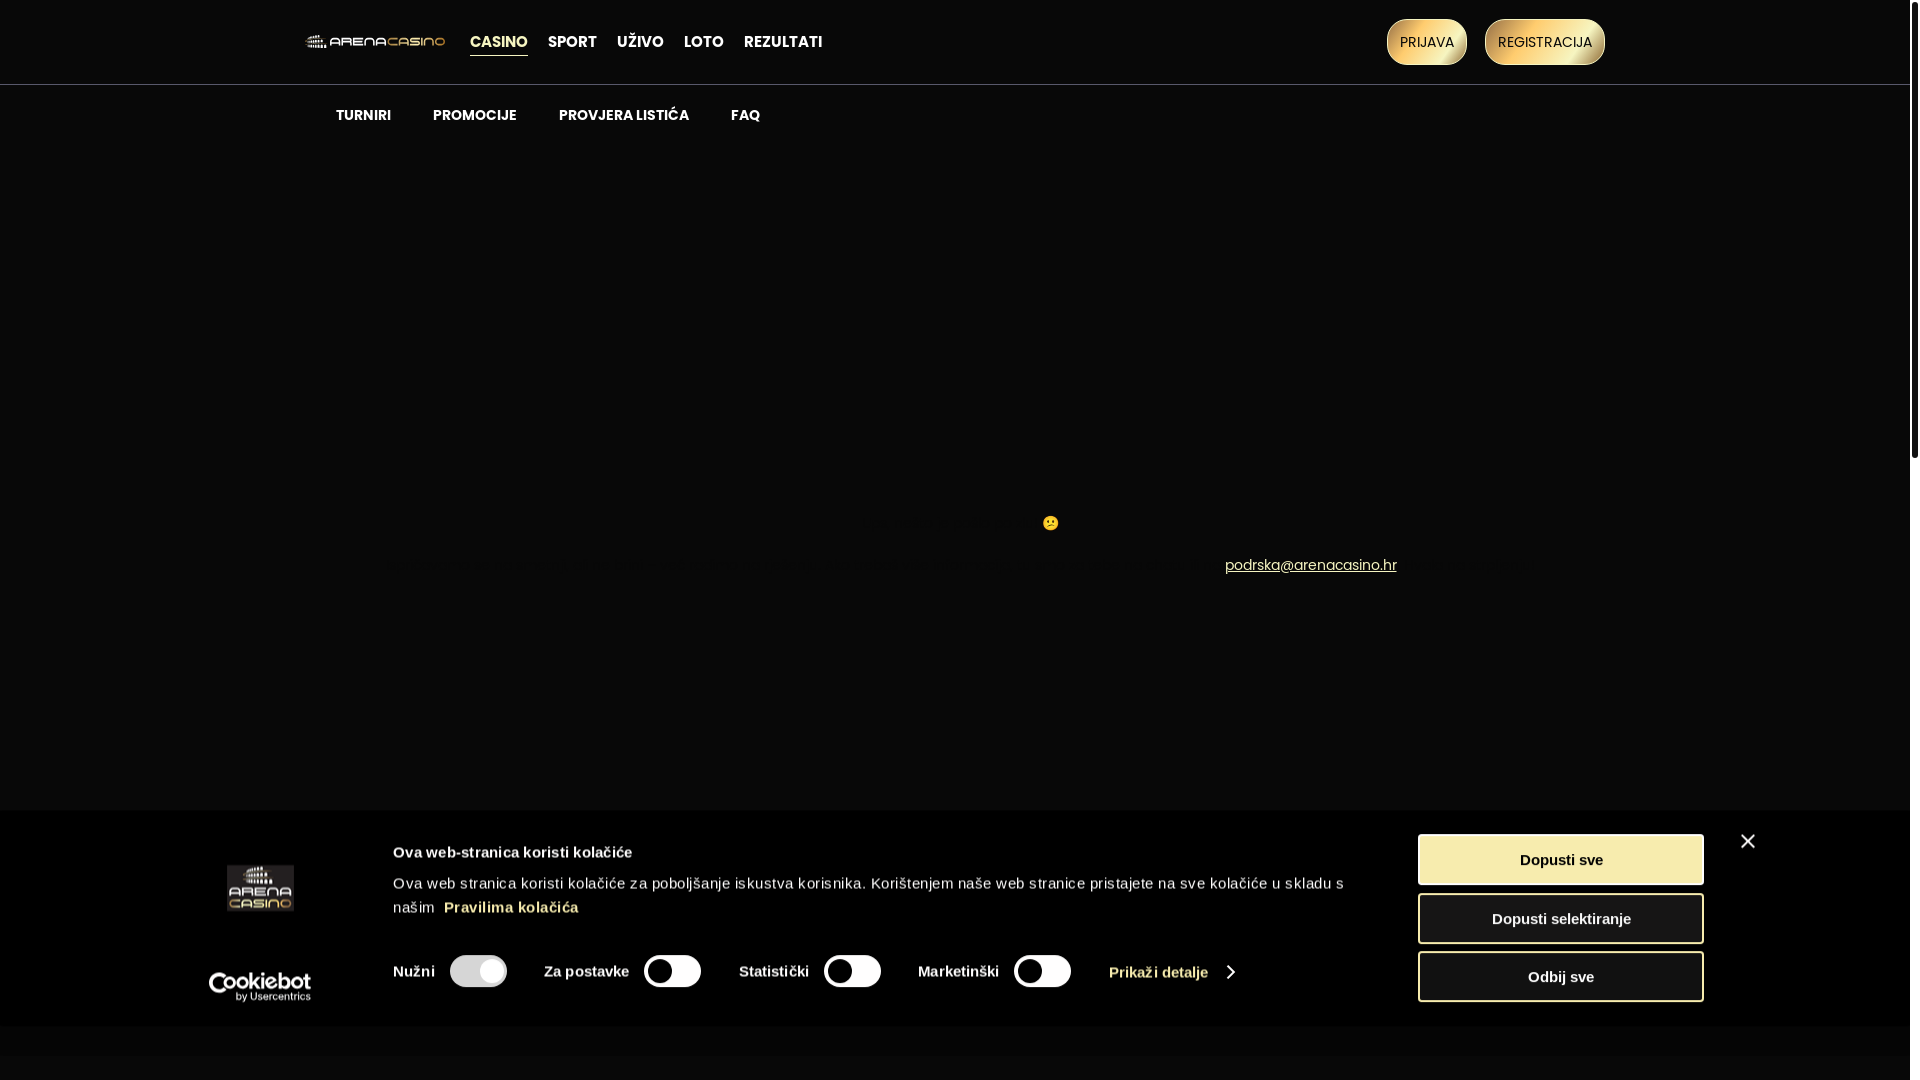
Task: Click the podrska@arenacasino.hr email link
Action: point(1311,565)
